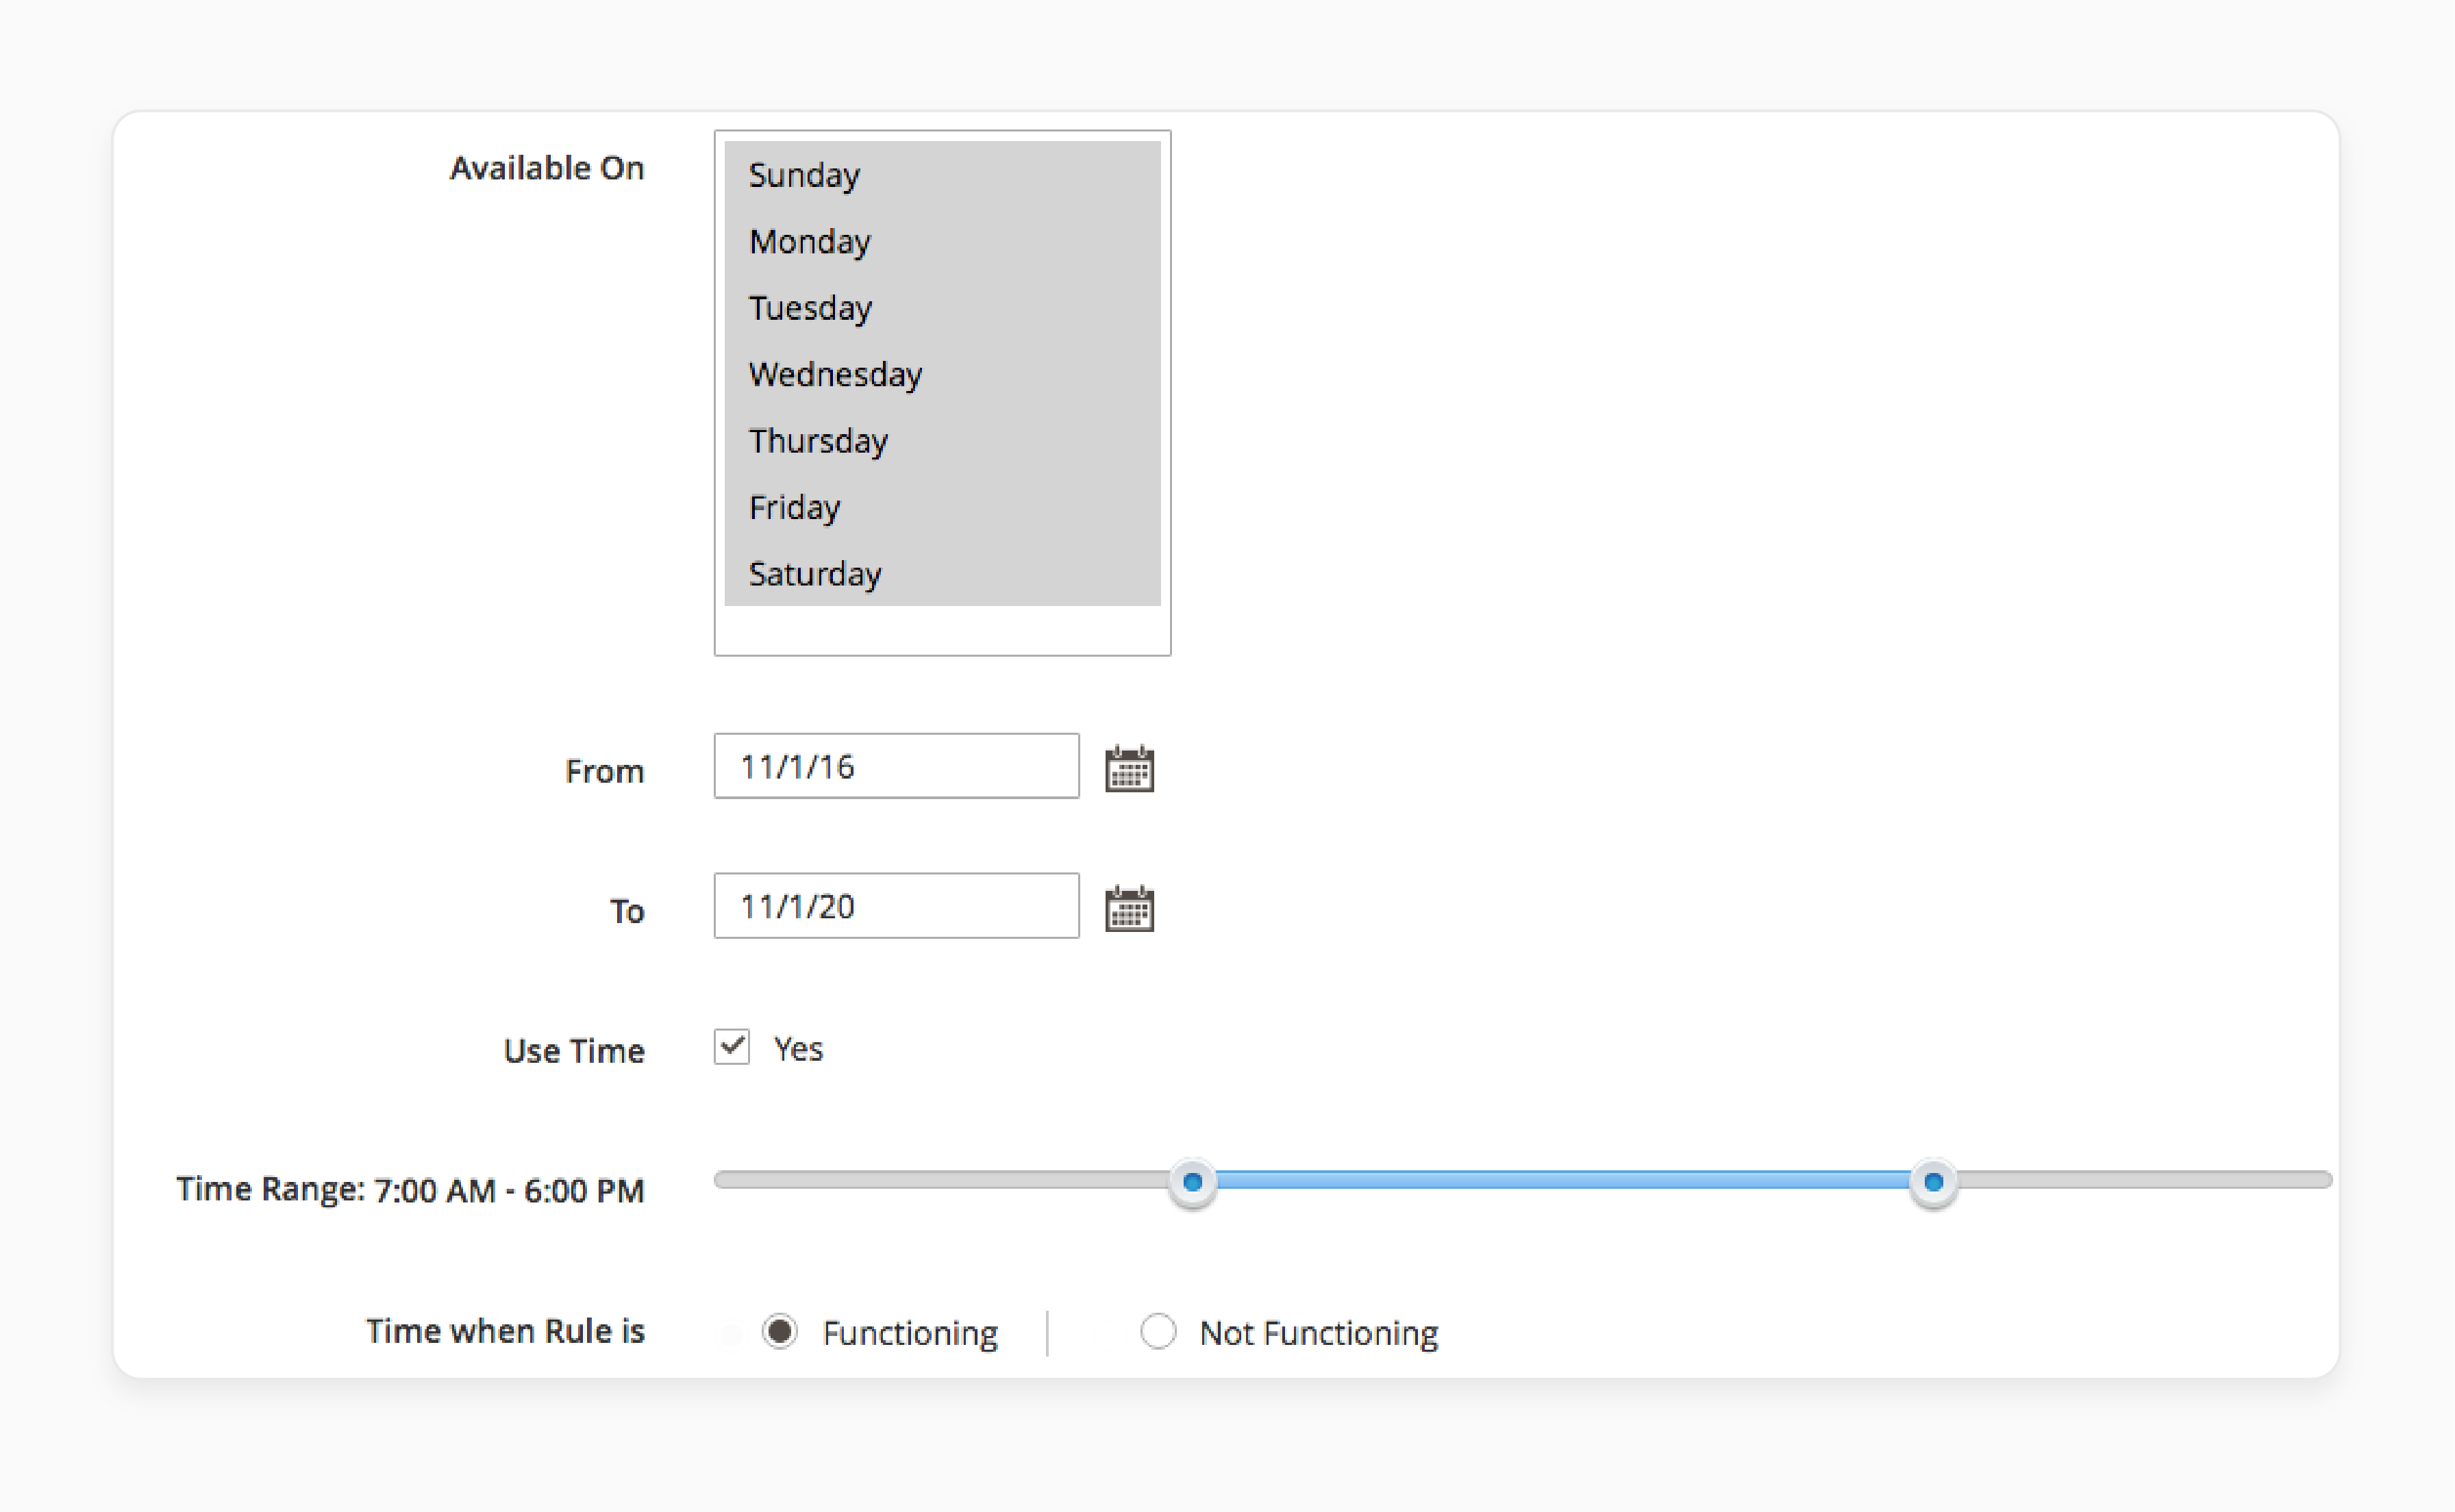Select Friday in Available On list
Screen dimensions: 2455x1512
942,507
